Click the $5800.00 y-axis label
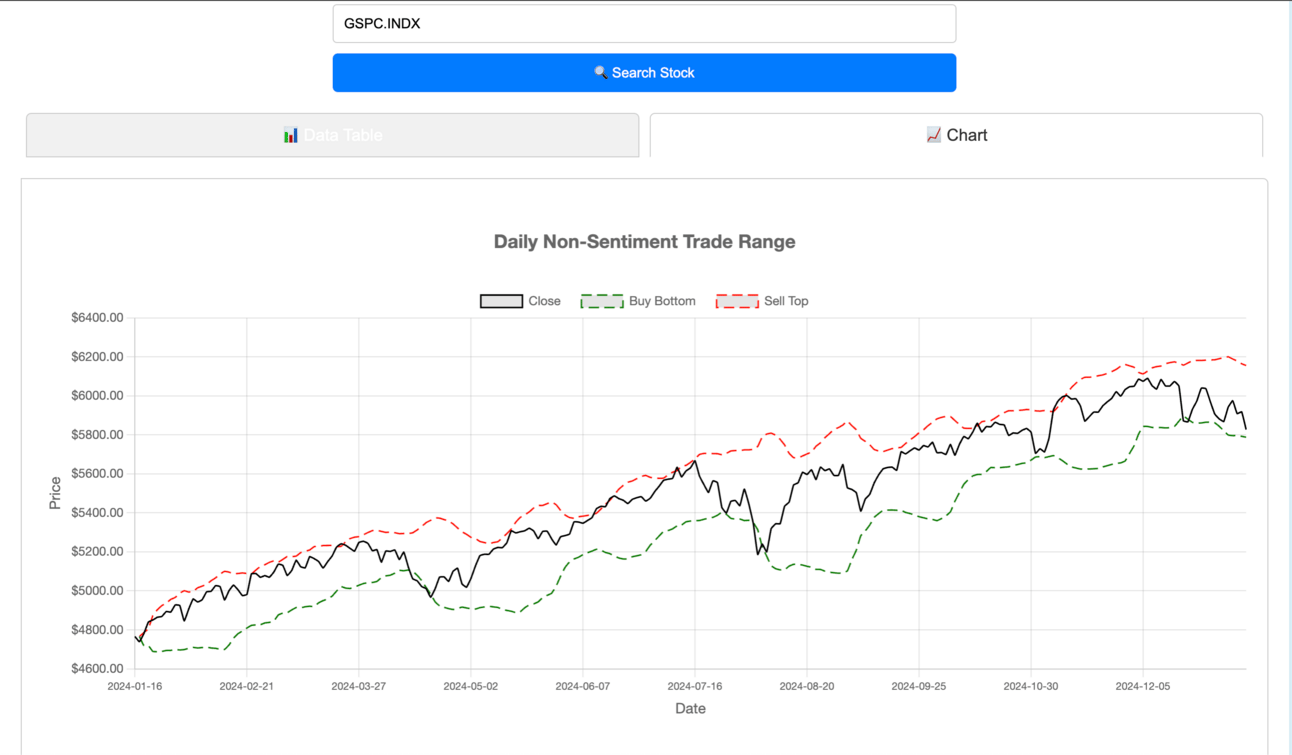Screen dimensions: 1292x755 pos(97,435)
